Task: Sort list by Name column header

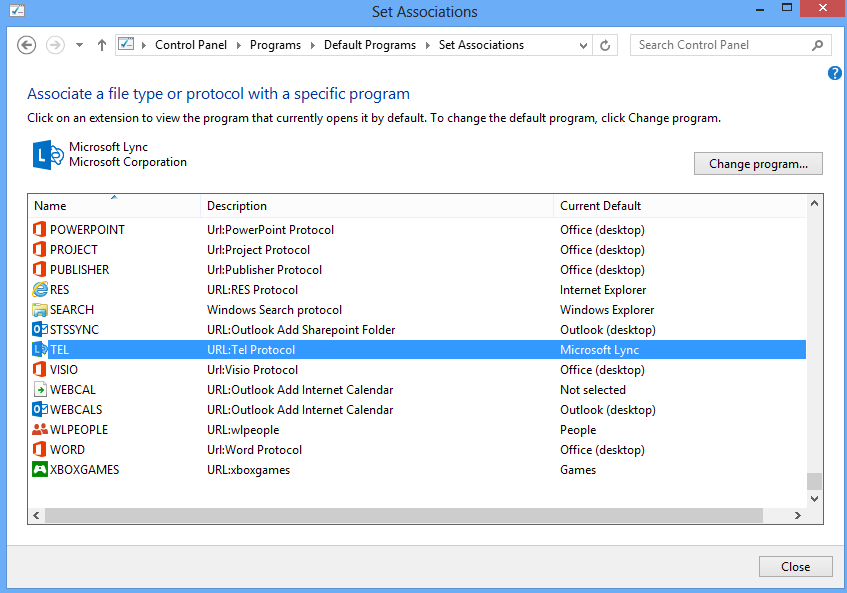Action: [114, 206]
